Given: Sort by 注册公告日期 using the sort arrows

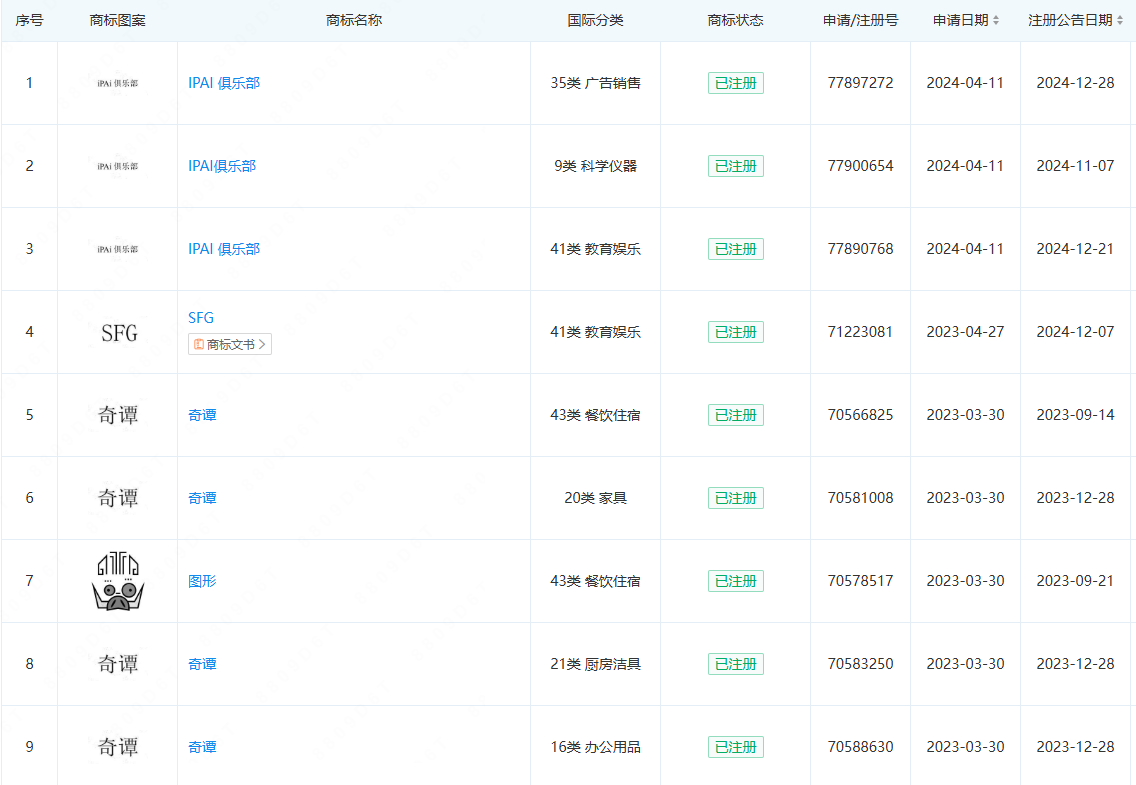Looking at the screenshot, I should pos(1119,21).
